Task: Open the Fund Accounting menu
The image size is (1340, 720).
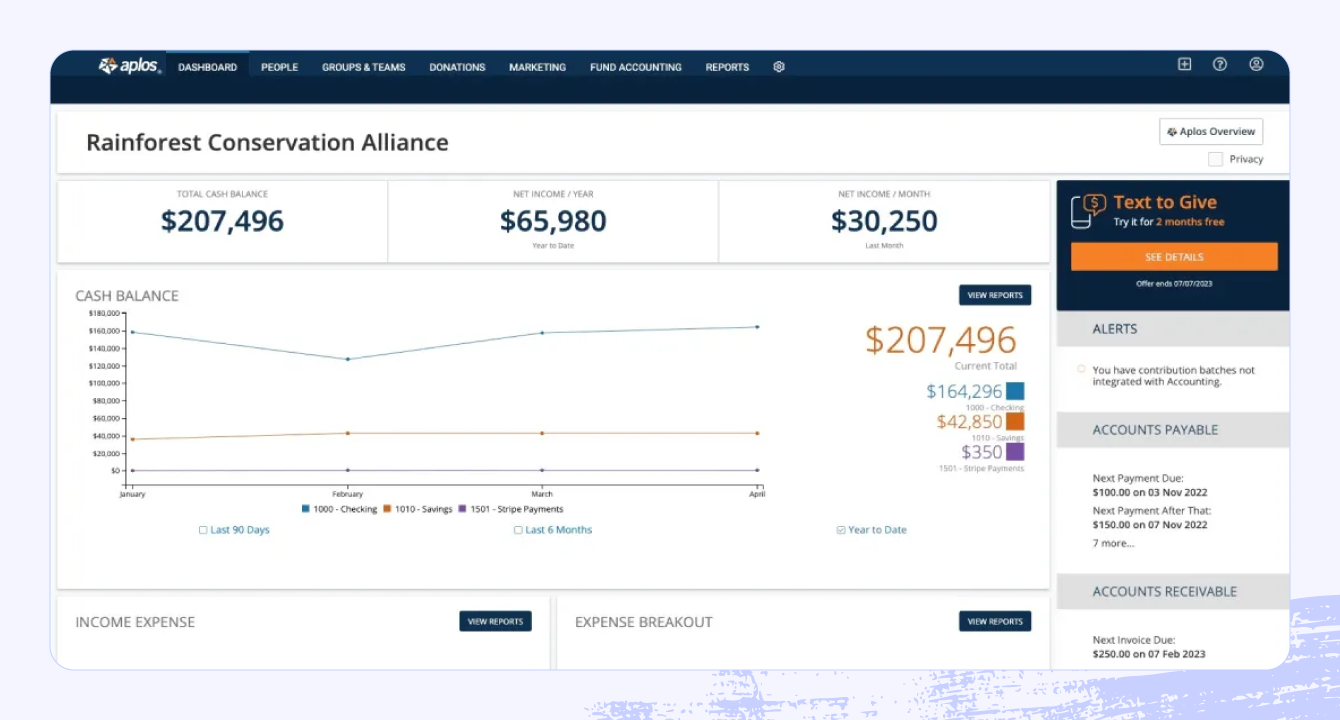Action: click(x=636, y=67)
